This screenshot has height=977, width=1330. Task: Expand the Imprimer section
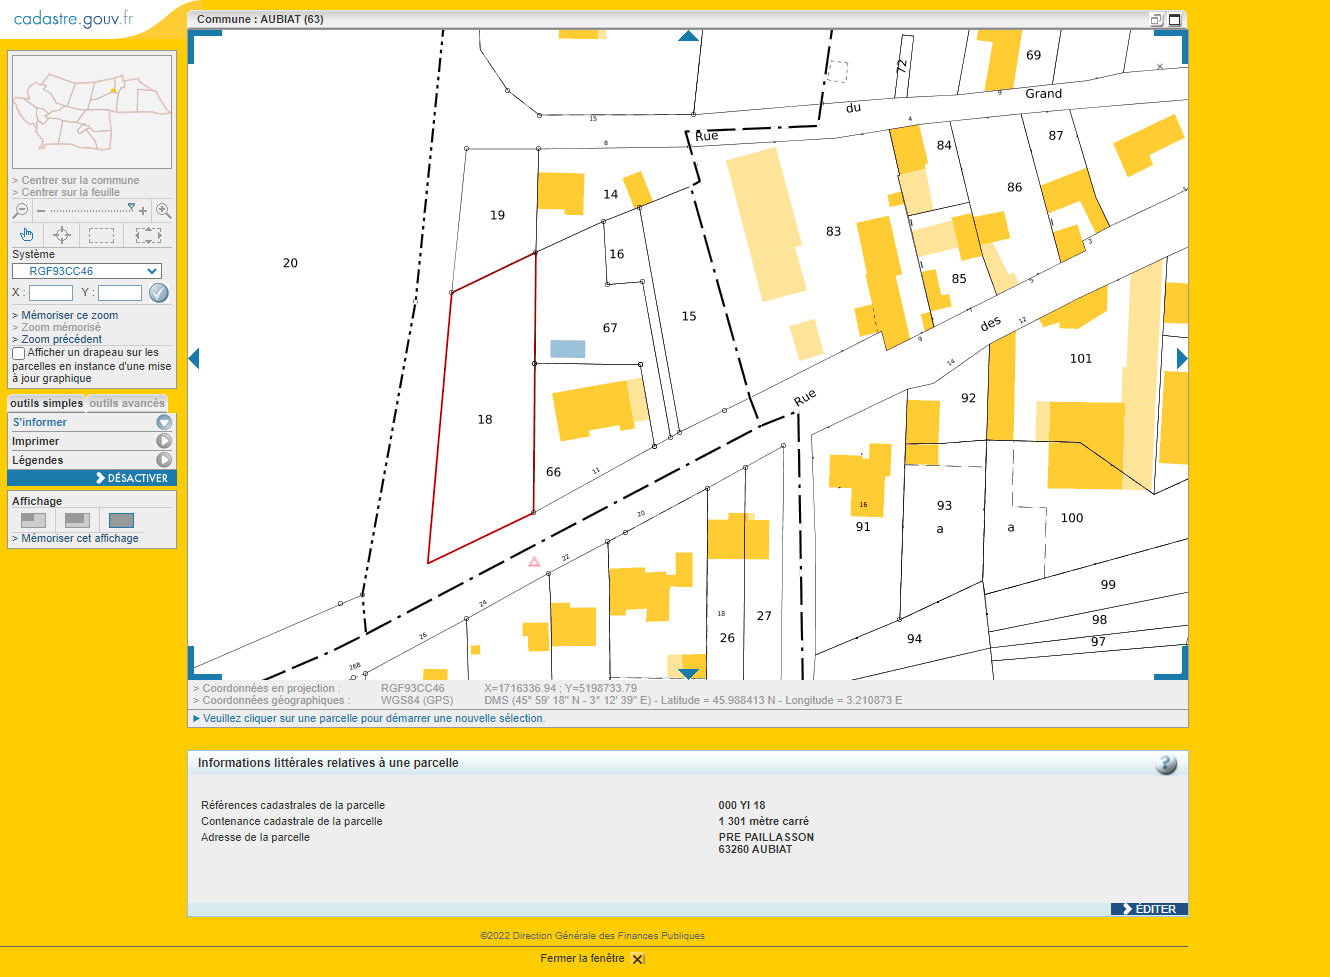[164, 441]
